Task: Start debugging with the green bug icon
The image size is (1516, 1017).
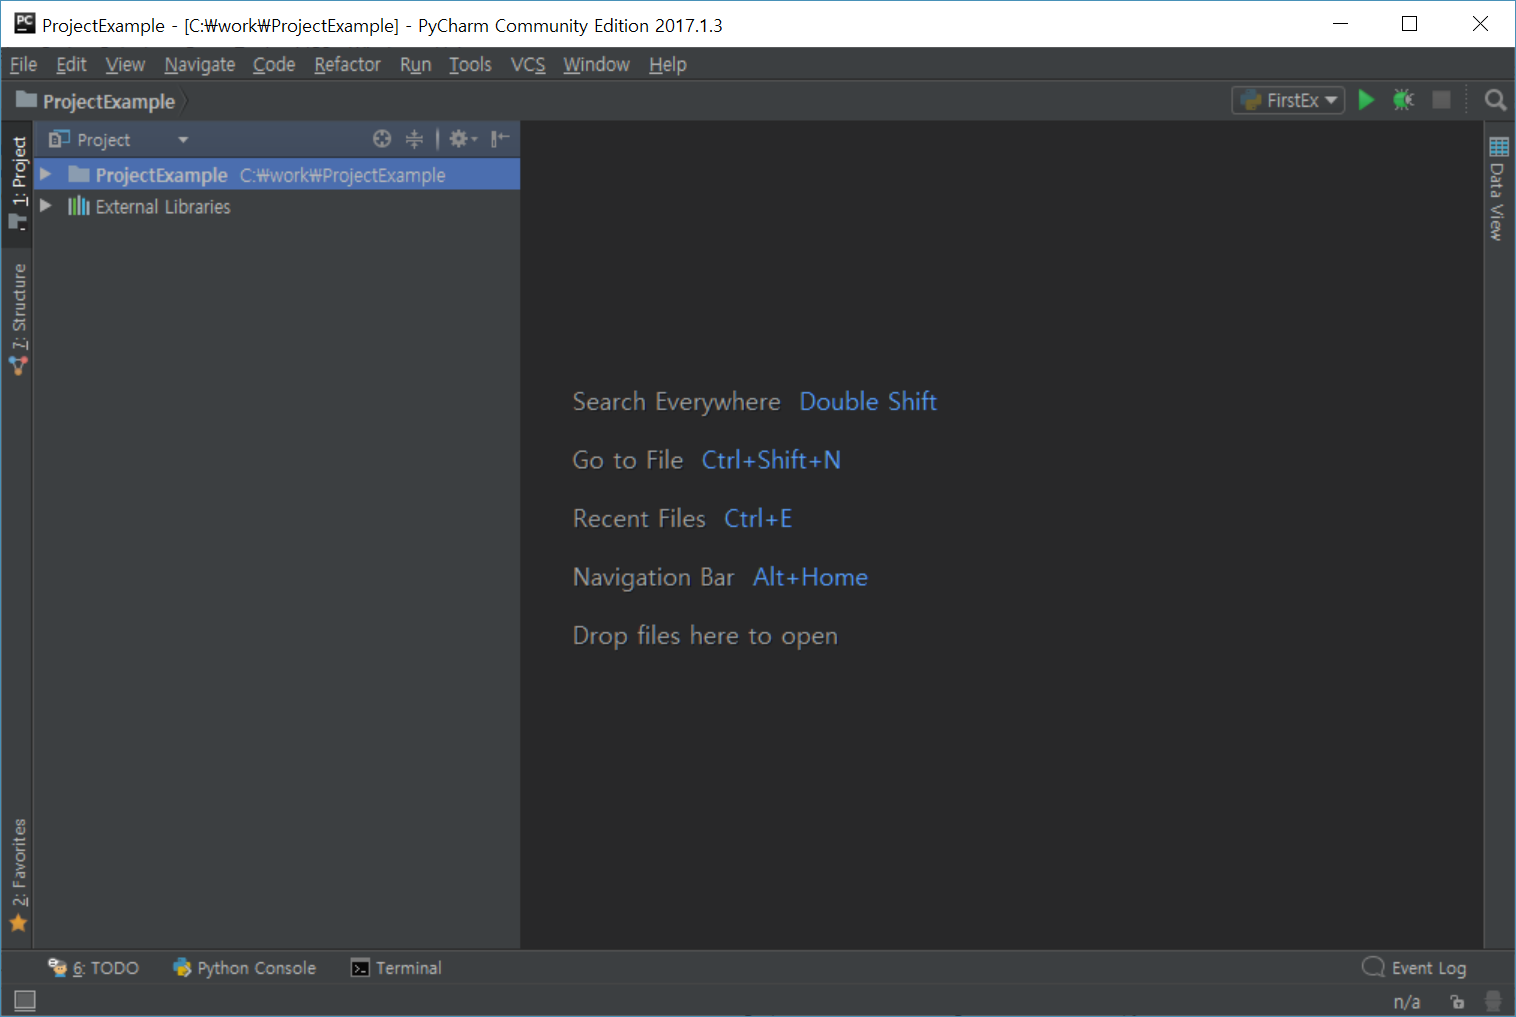Action: click(1403, 100)
